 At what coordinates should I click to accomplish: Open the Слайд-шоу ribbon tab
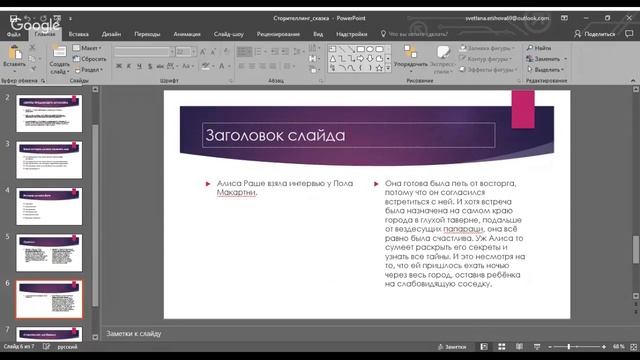229,34
